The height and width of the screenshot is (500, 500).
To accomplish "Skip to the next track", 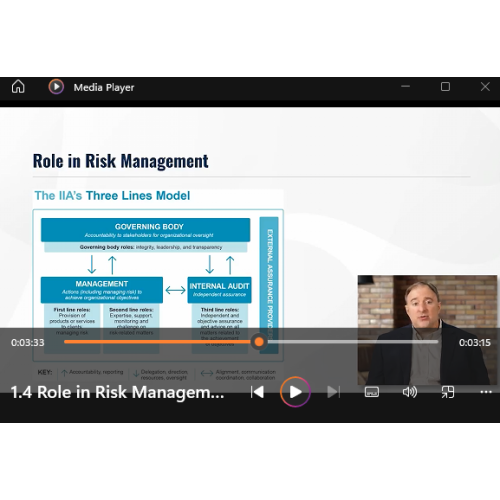I will pyautogui.click(x=333, y=392).
